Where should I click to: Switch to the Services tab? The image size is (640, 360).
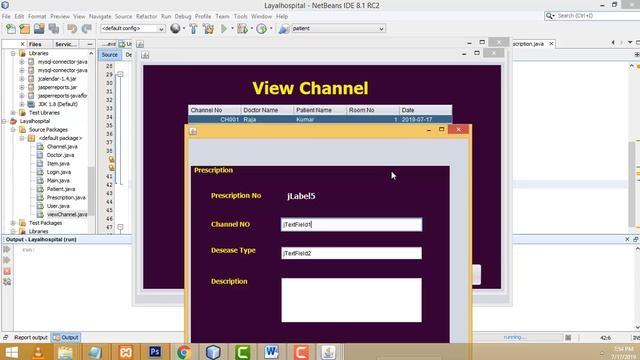(65, 44)
